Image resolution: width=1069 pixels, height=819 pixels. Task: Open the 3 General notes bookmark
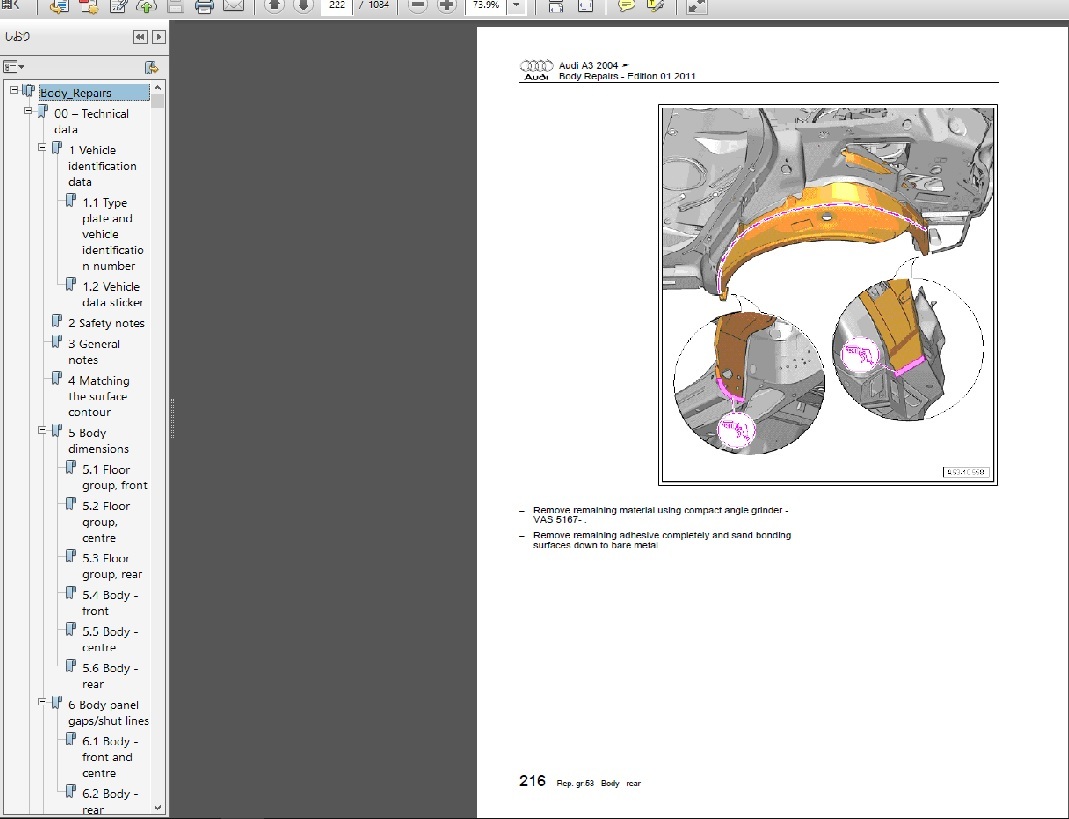click(x=94, y=352)
